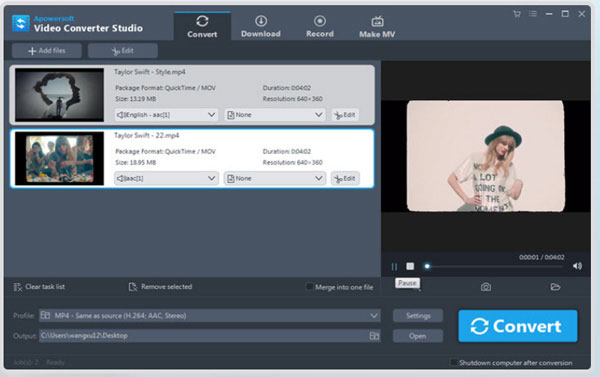Edit the Taylor Swift - 22.mp4 item
This screenshot has height=377, width=600.
[x=345, y=178]
